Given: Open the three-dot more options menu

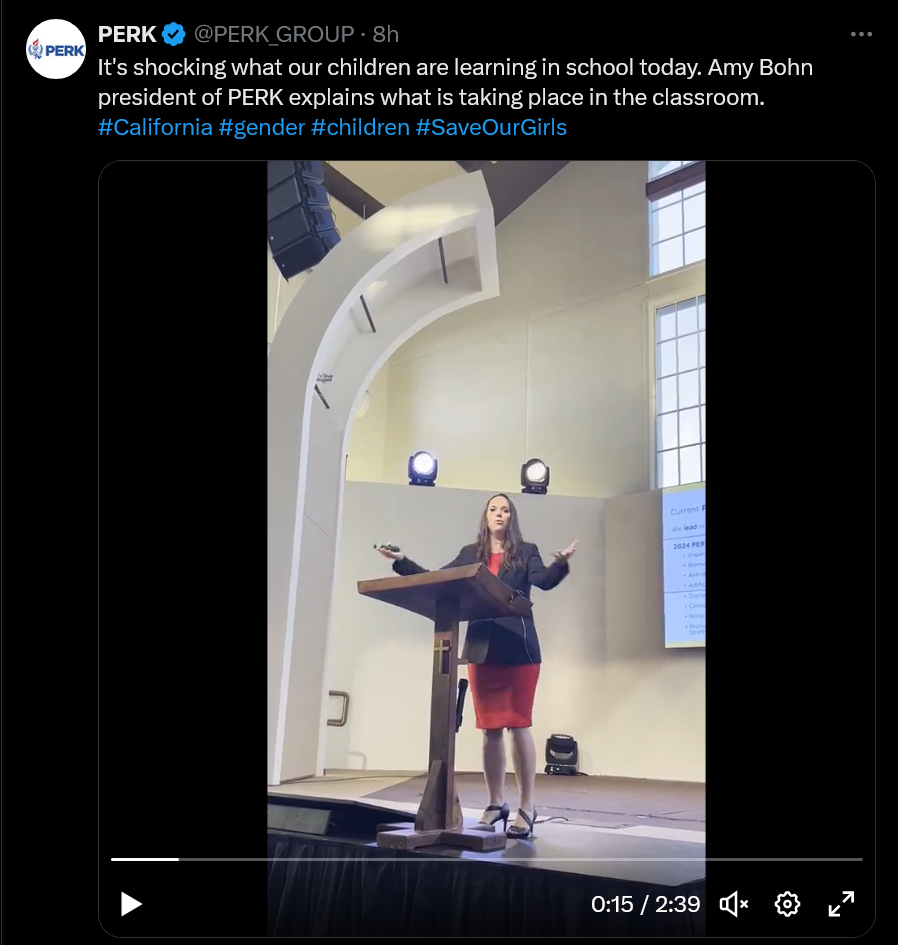Looking at the screenshot, I should pyautogui.click(x=861, y=34).
